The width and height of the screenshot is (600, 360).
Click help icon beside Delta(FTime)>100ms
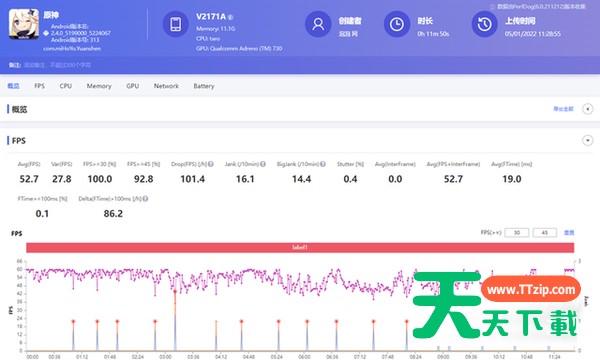145,199
